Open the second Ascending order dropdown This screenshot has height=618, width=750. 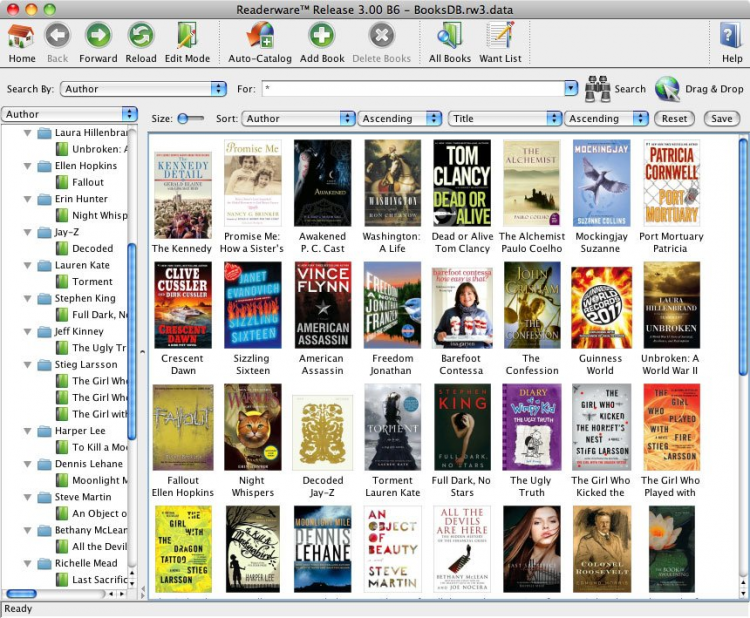(x=607, y=119)
